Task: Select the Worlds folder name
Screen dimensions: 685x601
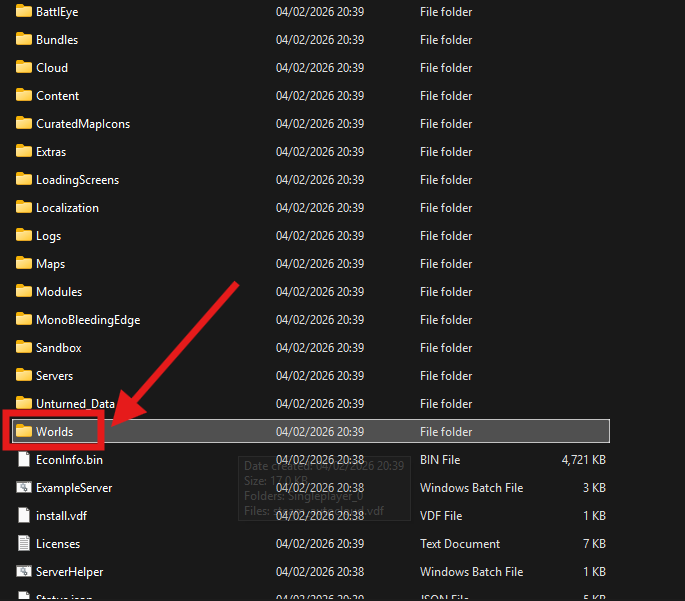Action: (54, 432)
